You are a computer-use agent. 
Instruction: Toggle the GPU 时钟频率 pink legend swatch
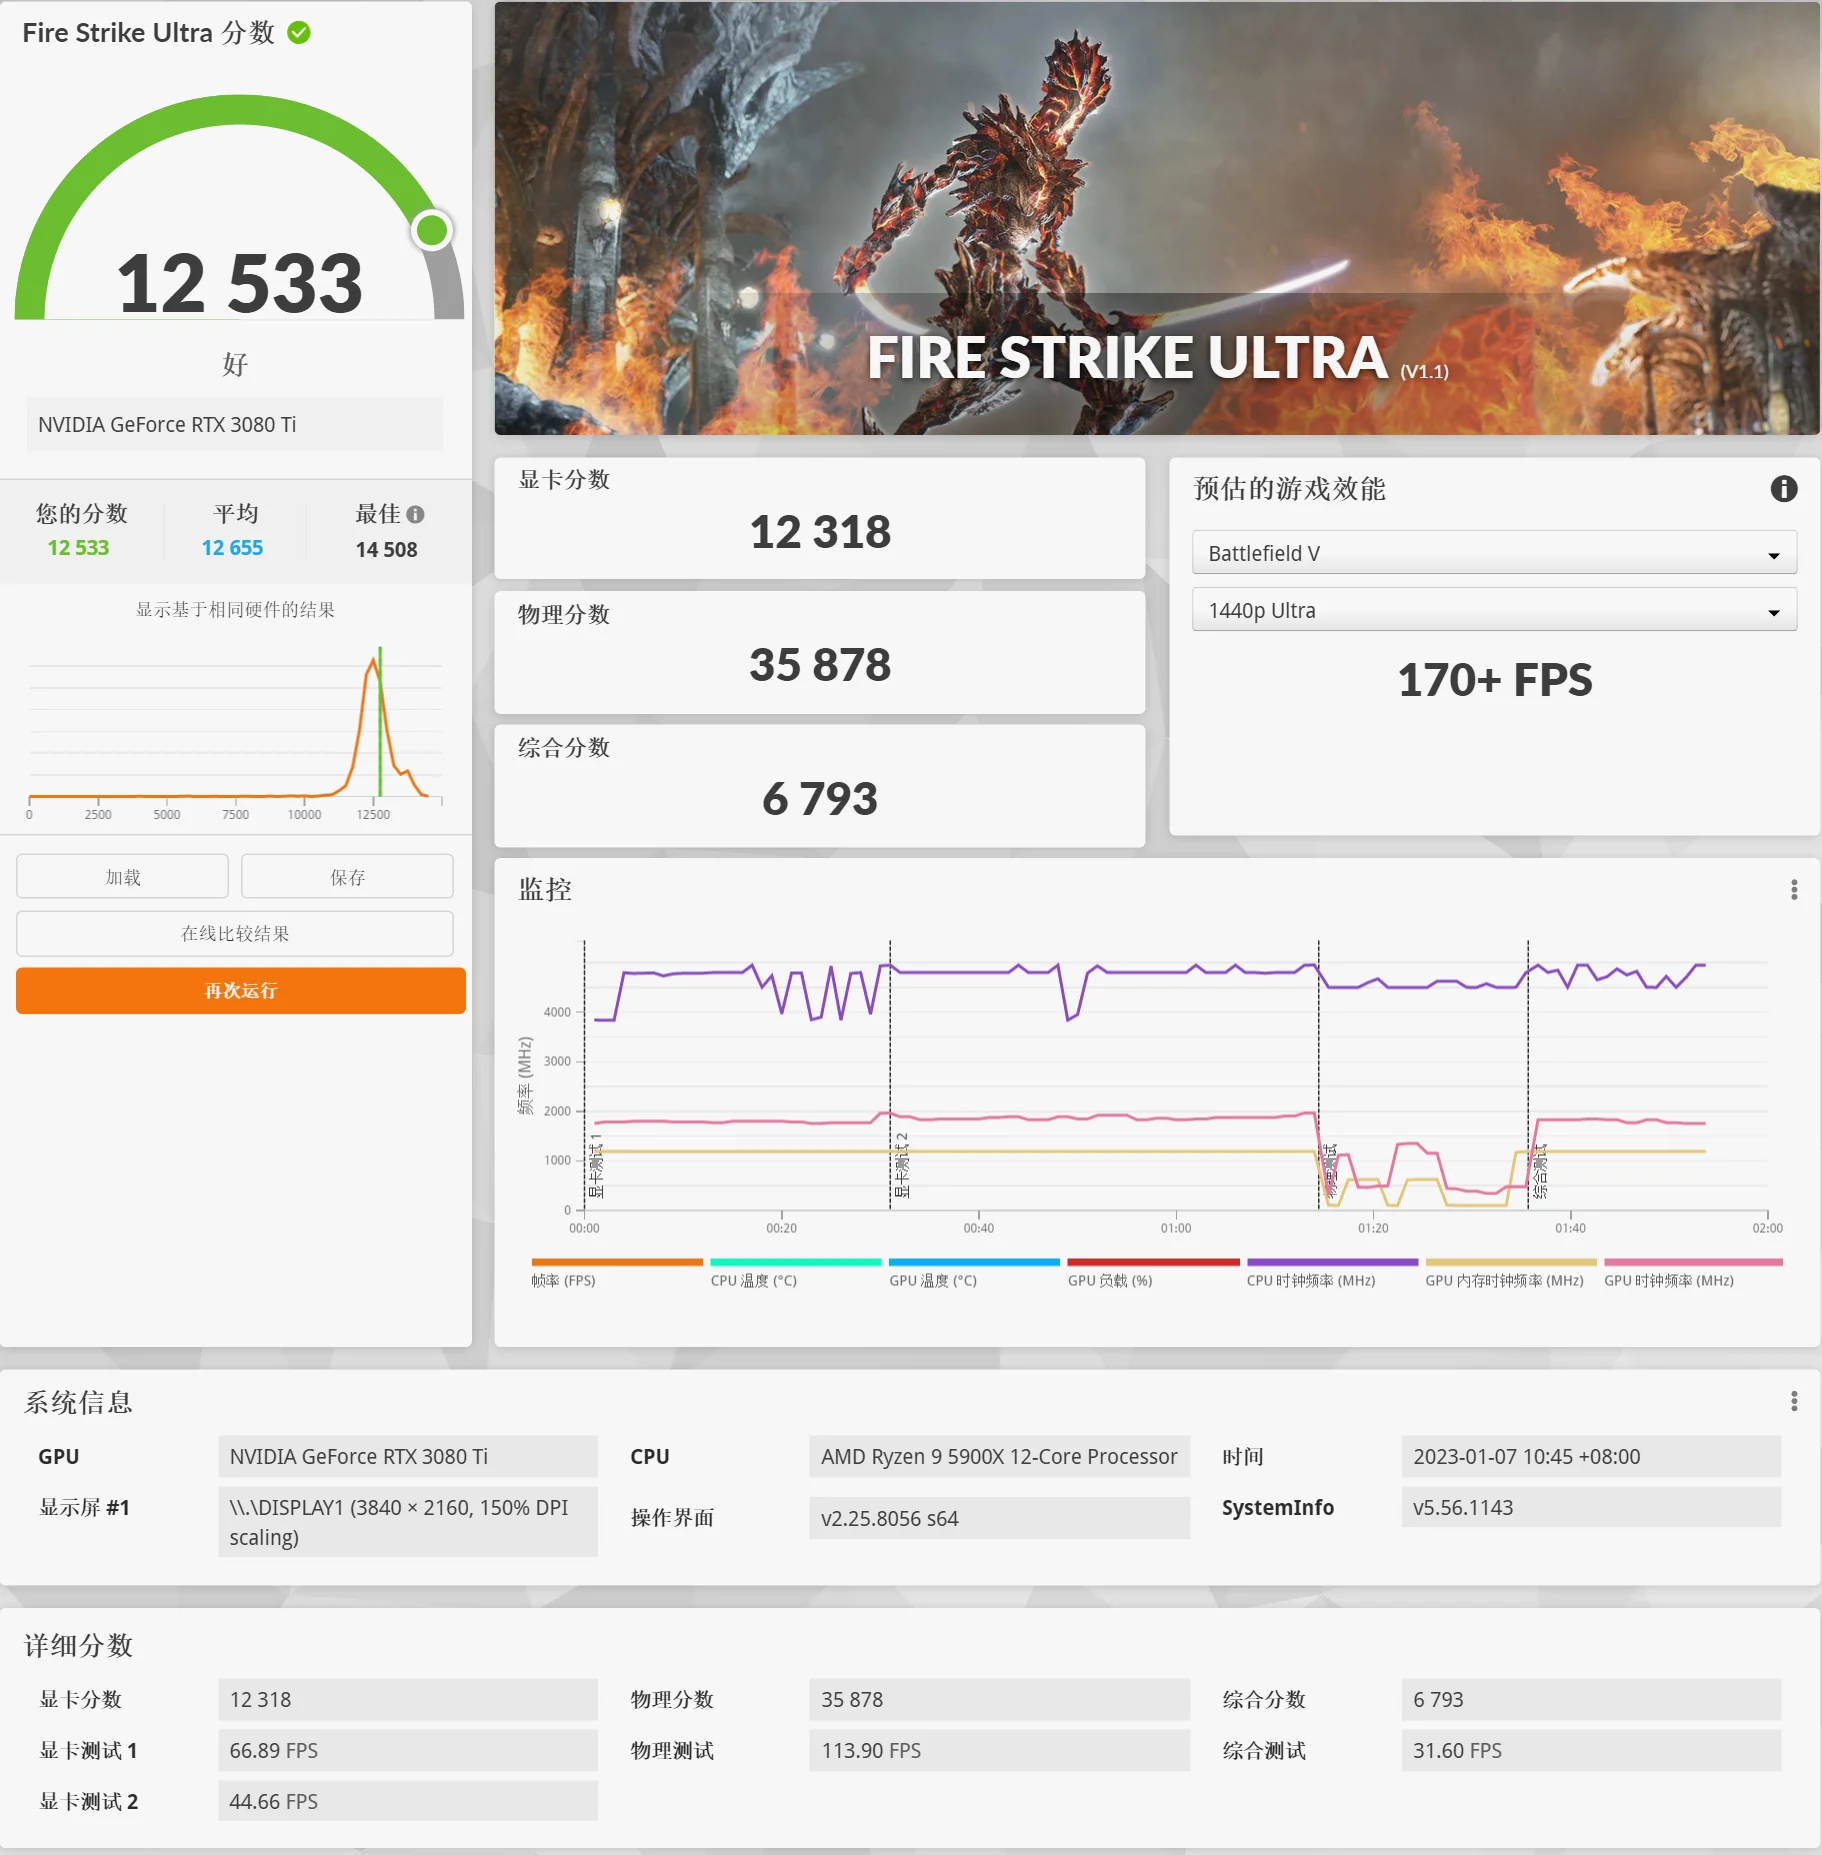[x=1693, y=1262]
